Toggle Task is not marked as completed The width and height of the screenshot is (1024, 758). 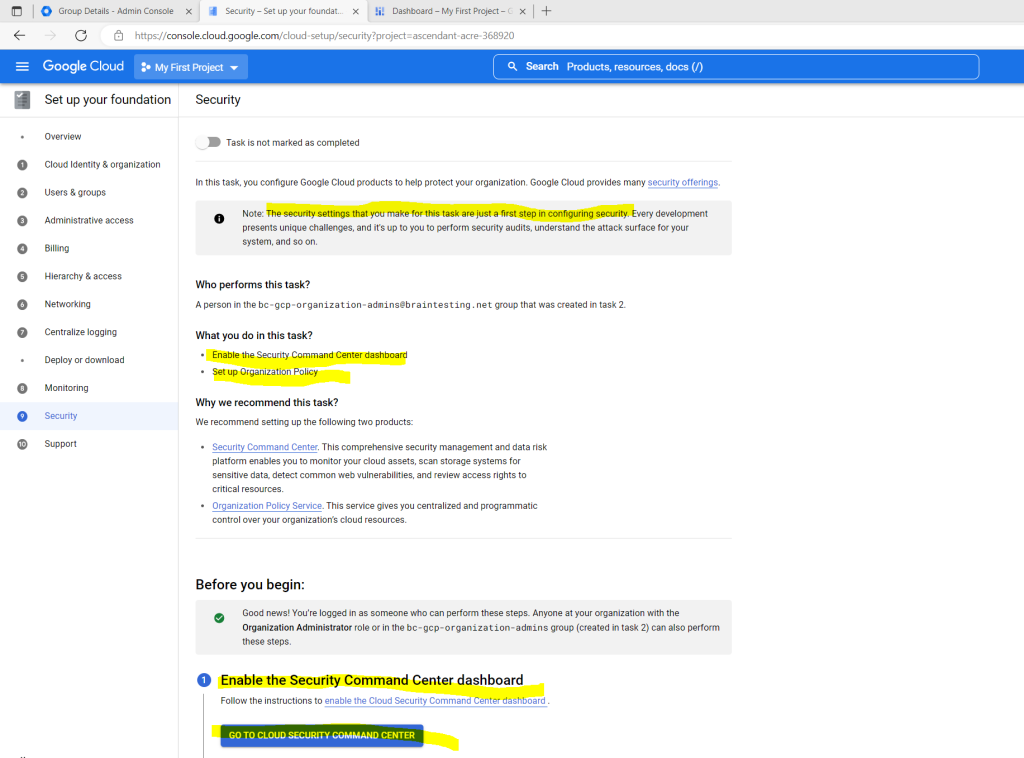[208, 142]
